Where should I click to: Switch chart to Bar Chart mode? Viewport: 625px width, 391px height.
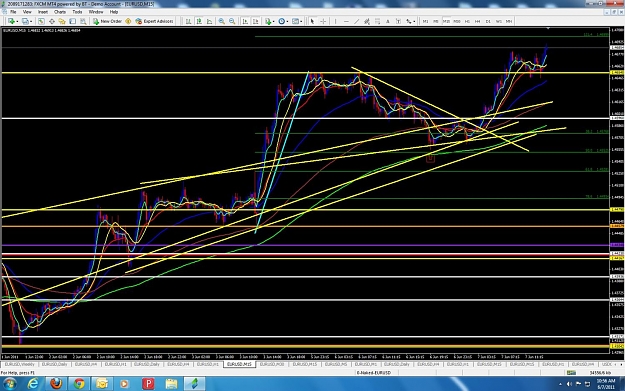[x=188, y=21]
